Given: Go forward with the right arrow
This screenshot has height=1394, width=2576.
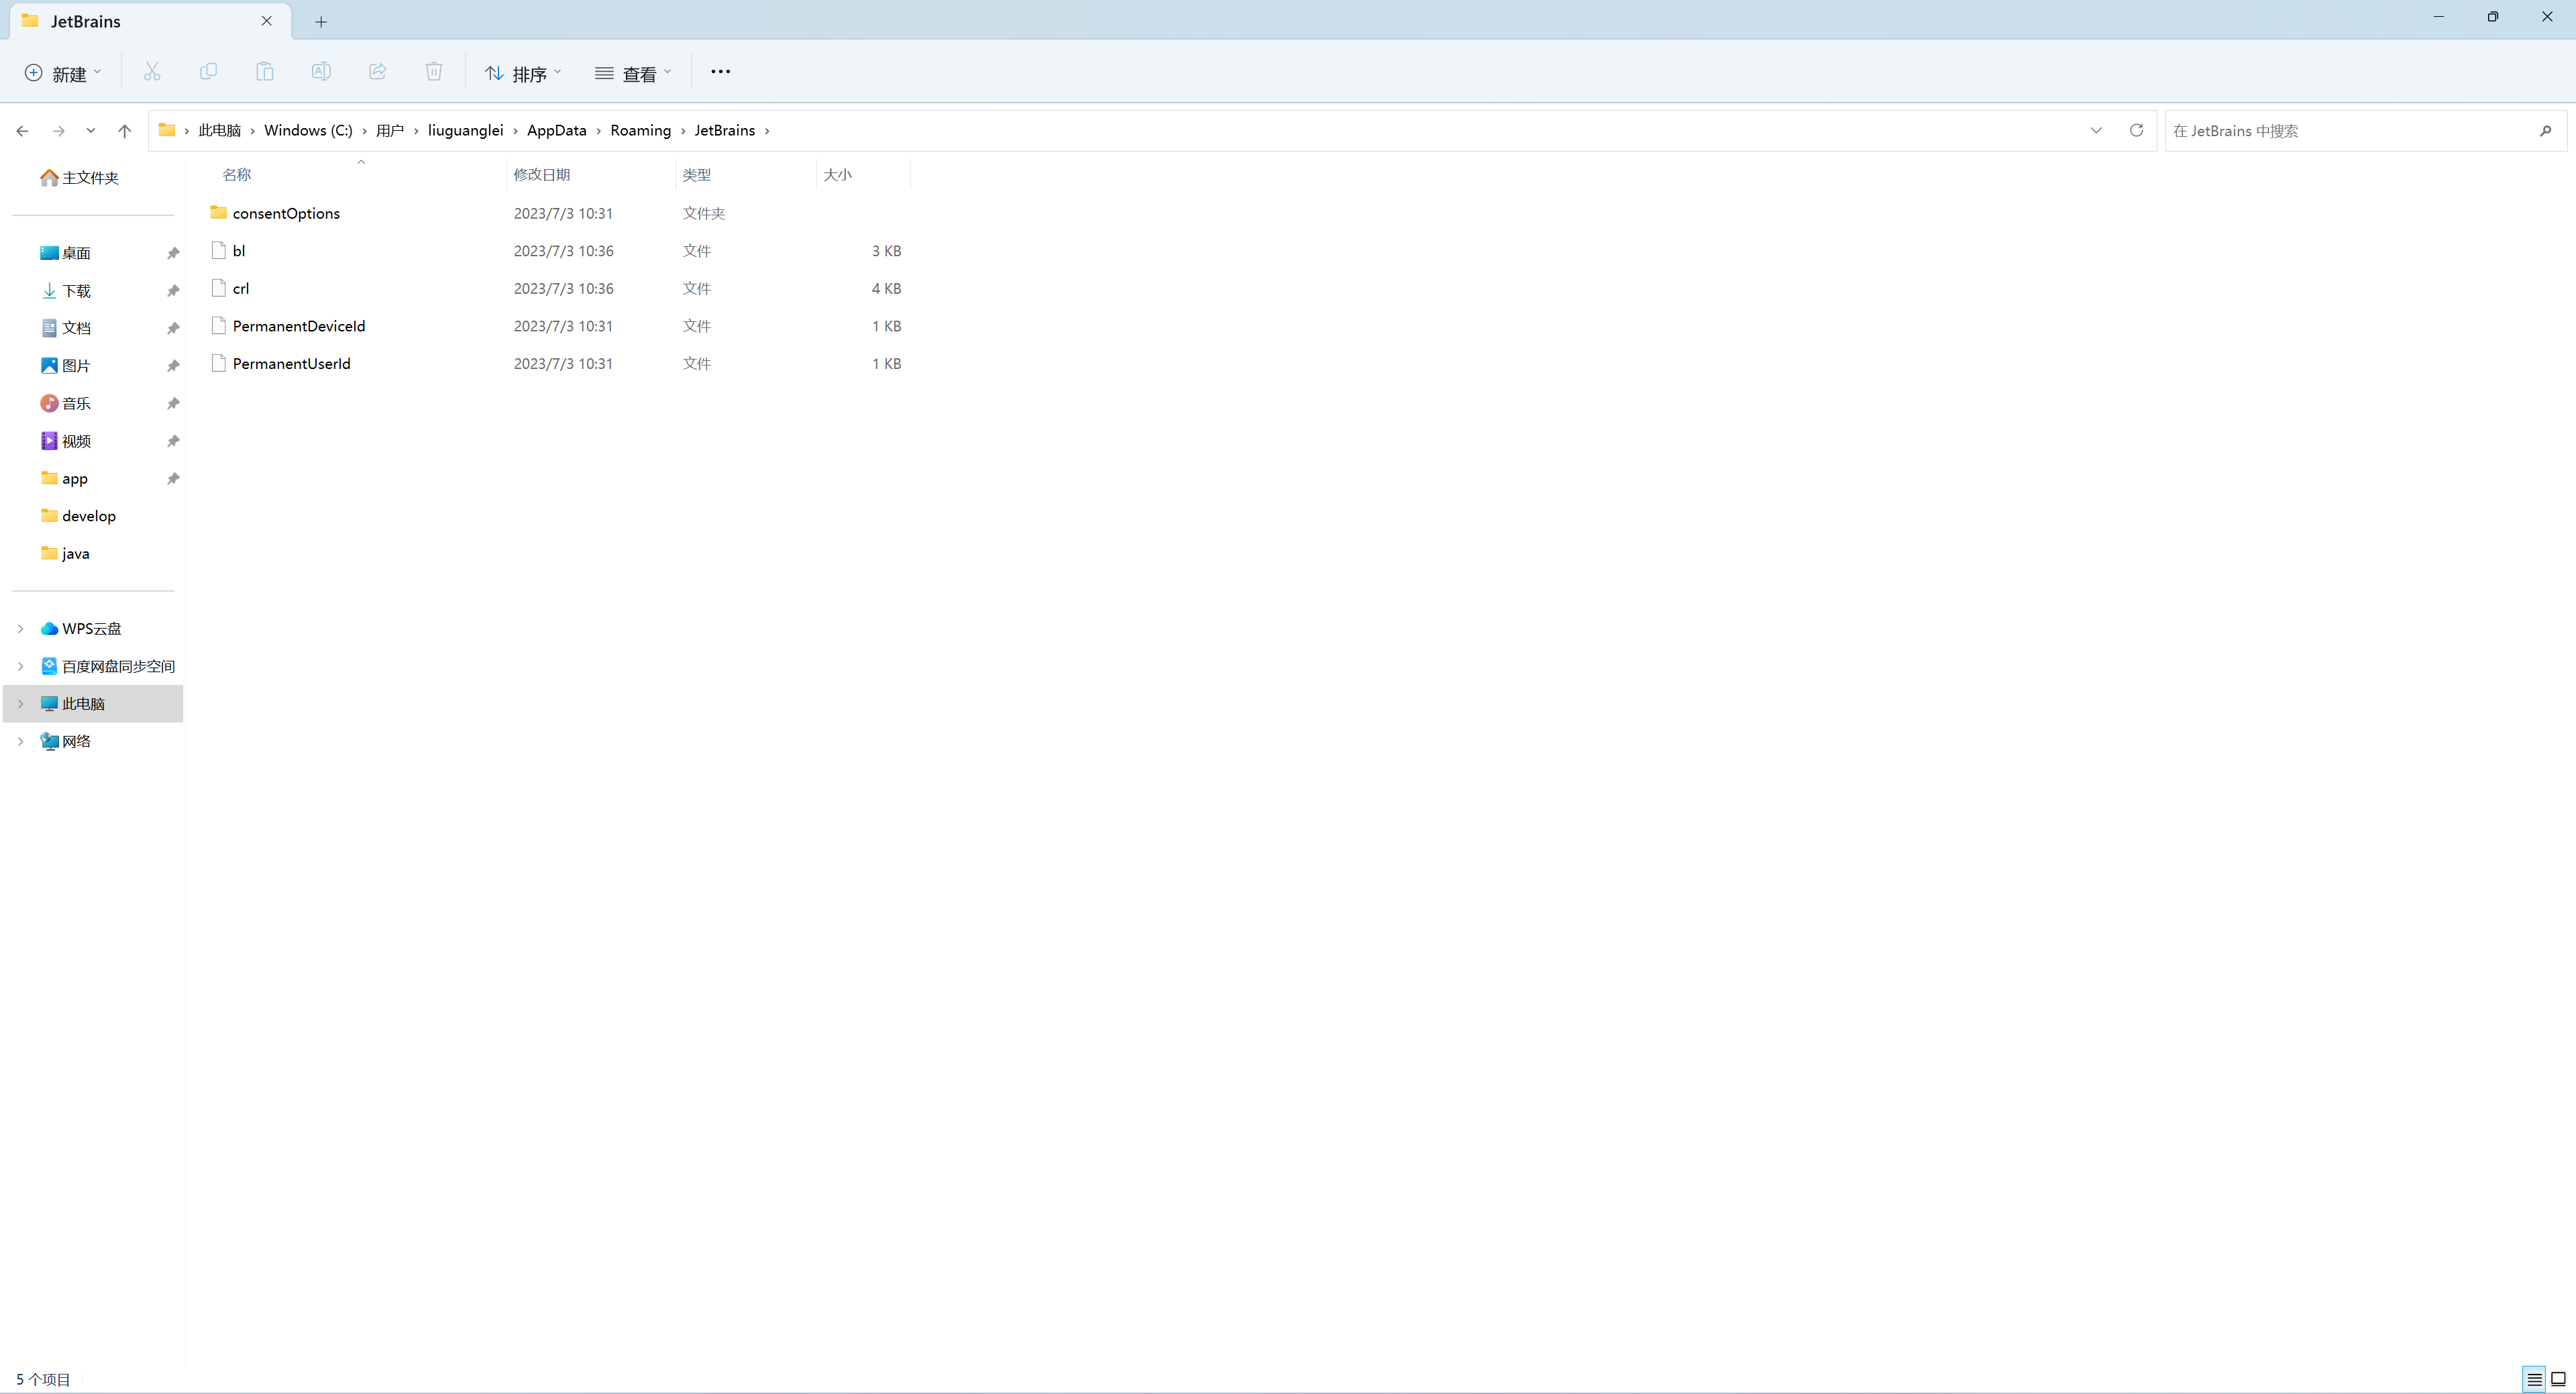Looking at the screenshot, I should [x=58, y=131].
